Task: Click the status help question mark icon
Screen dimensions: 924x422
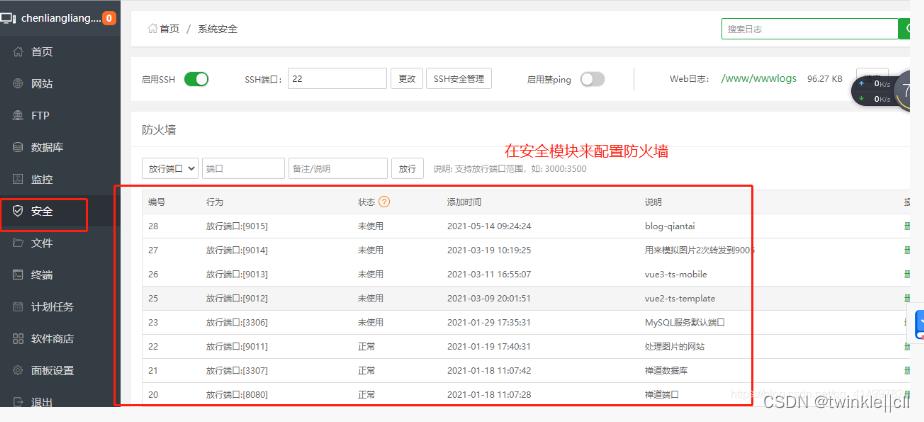Action: point(384,202)
